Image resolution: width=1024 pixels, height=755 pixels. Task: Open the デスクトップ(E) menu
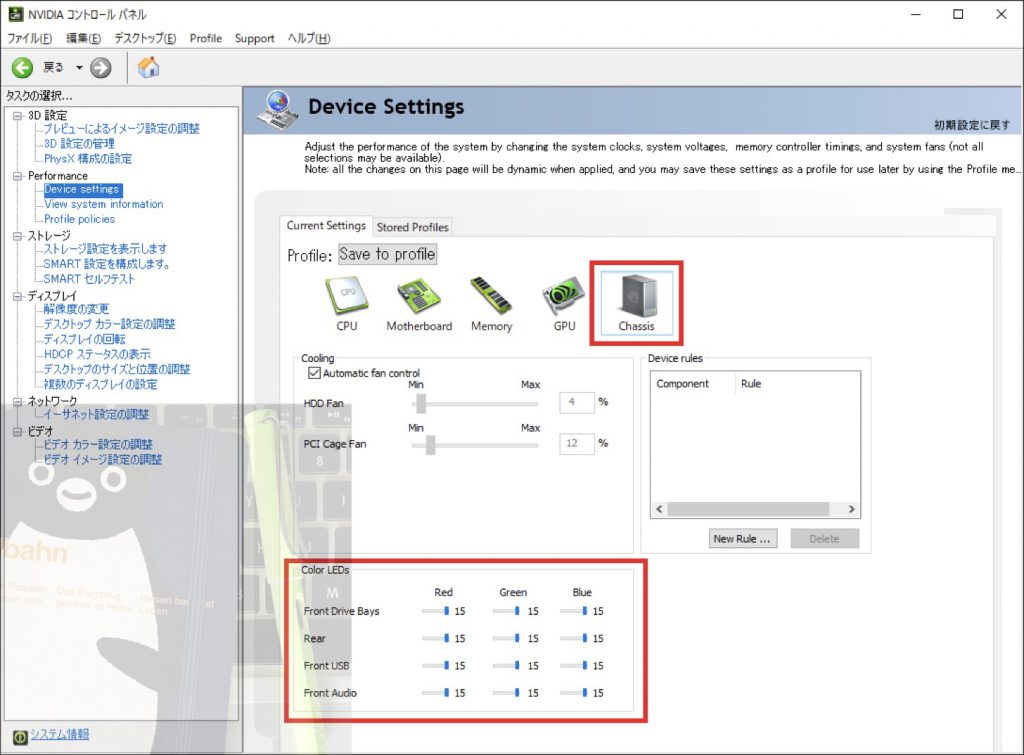(145, 39)
